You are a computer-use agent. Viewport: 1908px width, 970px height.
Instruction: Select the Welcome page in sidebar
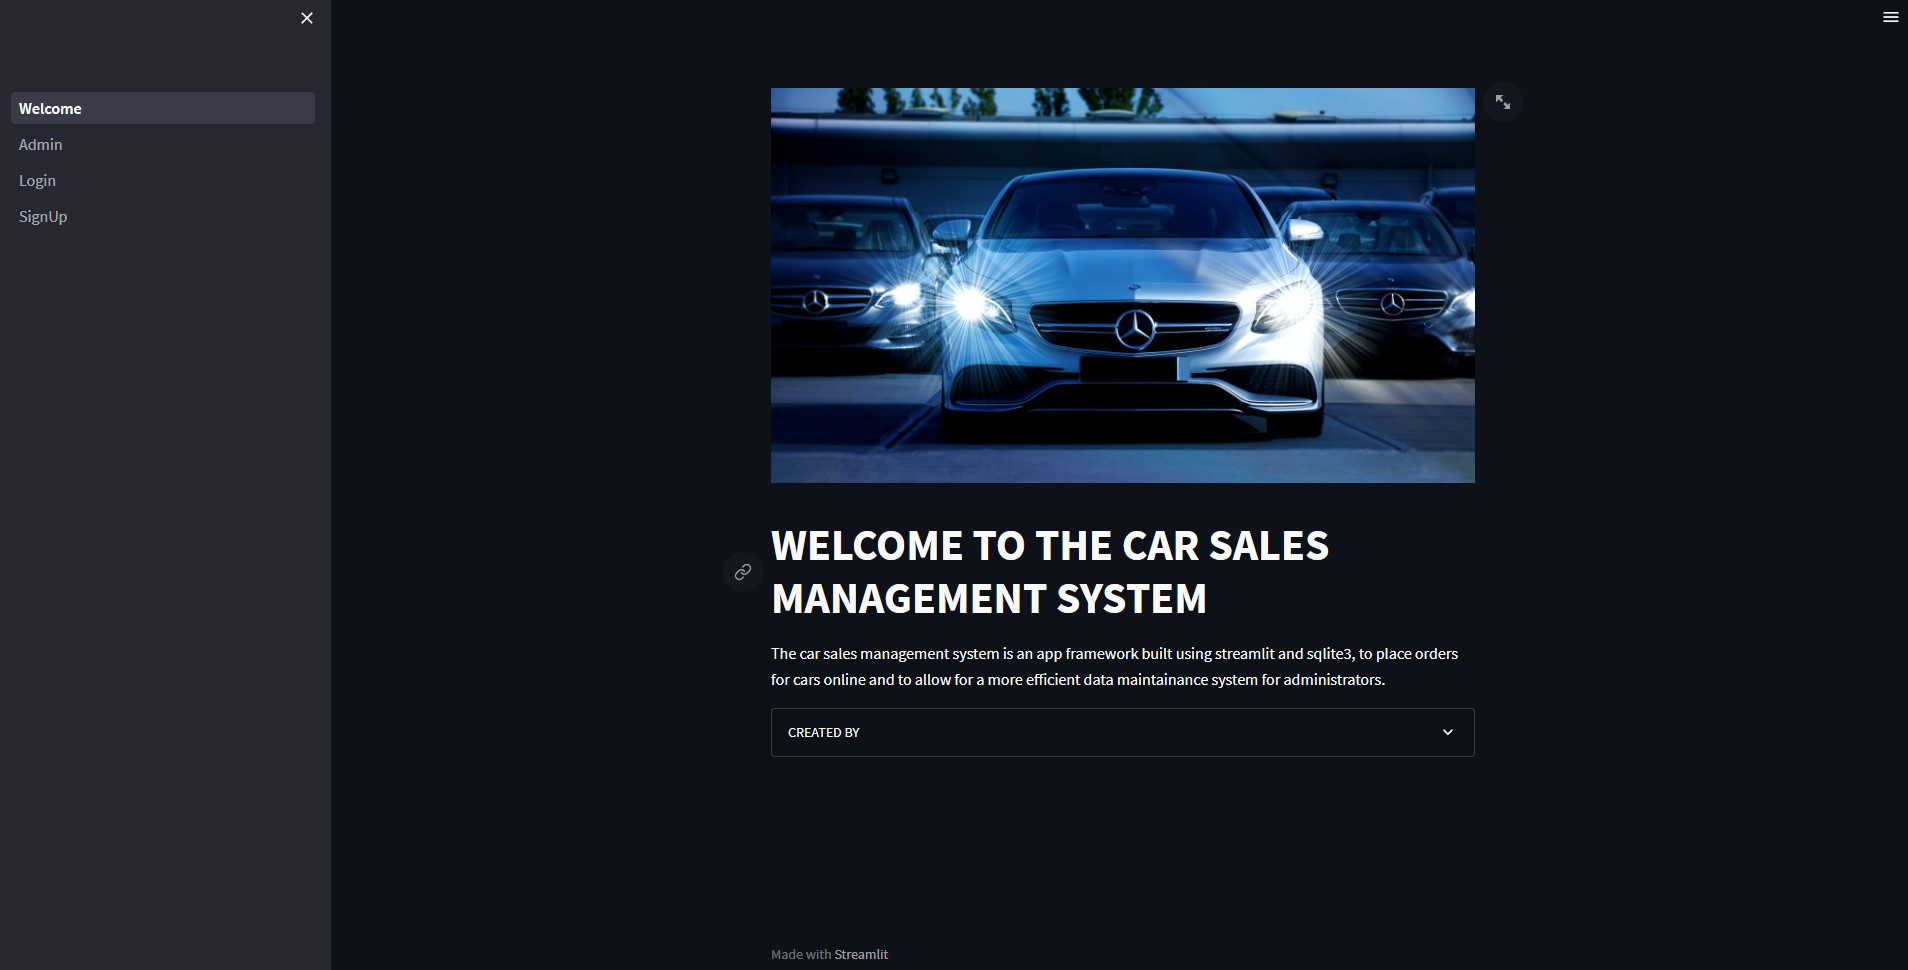coord(163,108)
